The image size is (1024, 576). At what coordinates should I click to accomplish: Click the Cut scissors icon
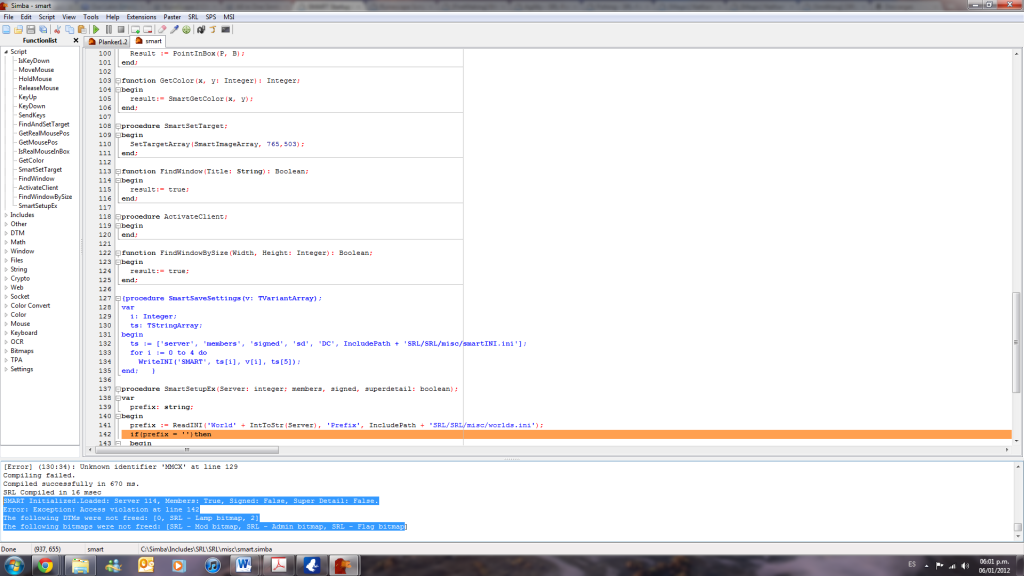point(58,29)
